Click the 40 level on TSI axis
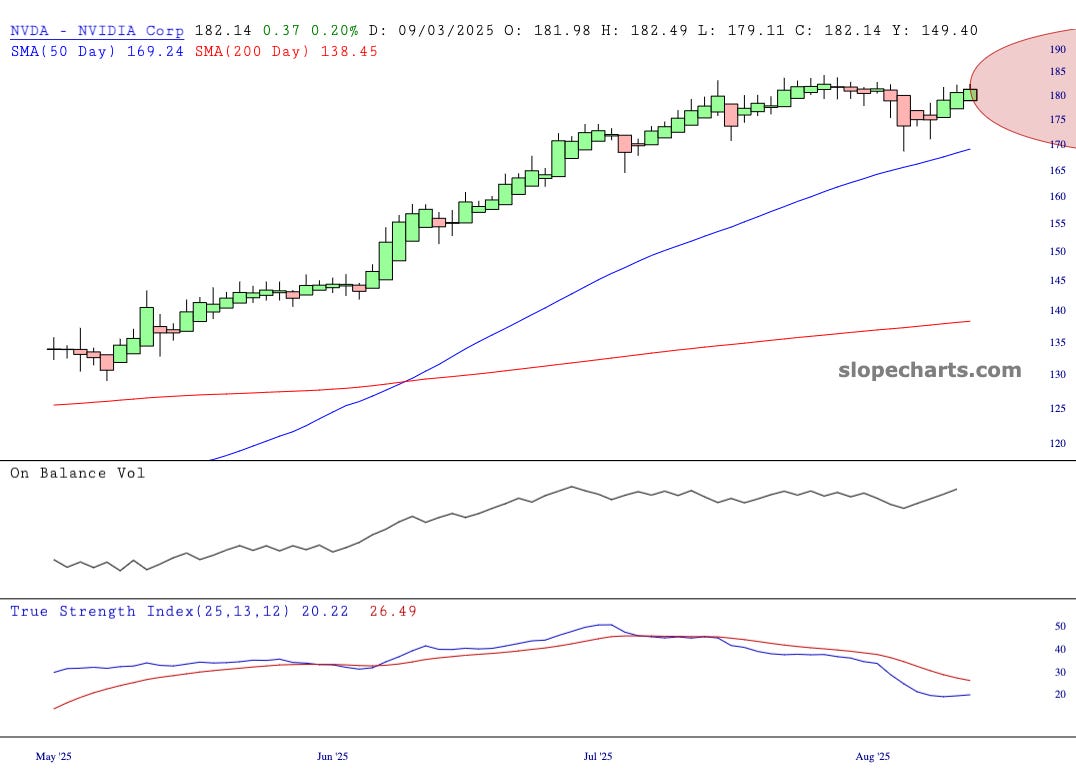Viewport: 1076px width, 777px height. coord(1060,649)
